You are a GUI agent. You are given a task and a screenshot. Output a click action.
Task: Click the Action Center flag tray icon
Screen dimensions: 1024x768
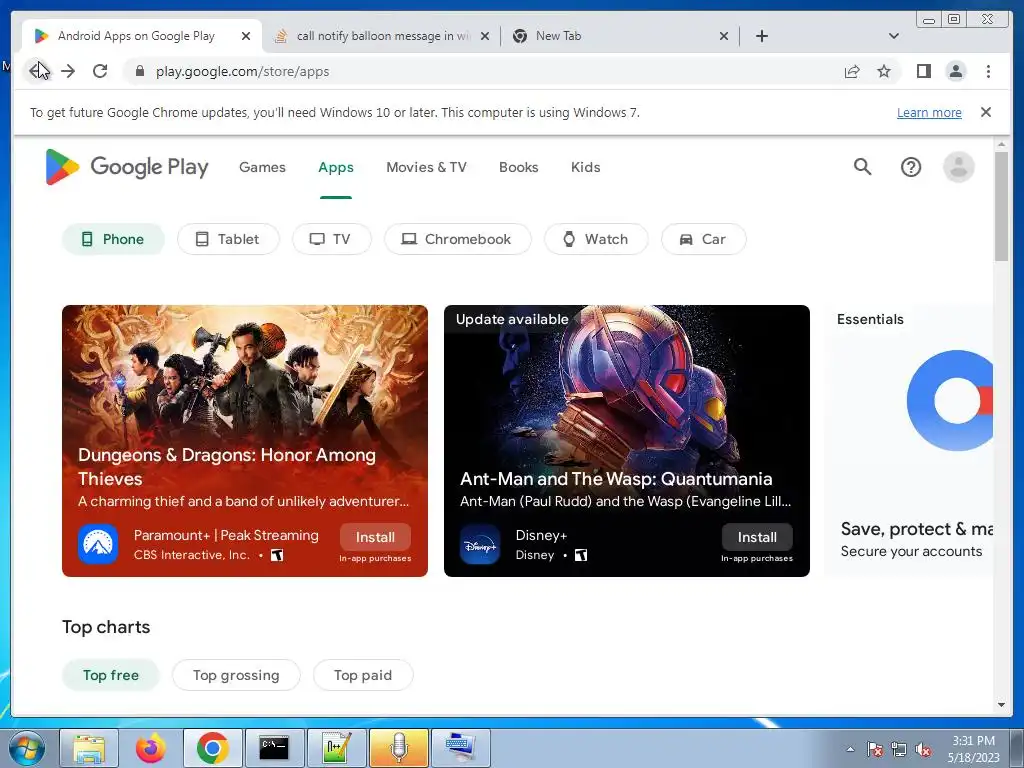coord(874,750)
